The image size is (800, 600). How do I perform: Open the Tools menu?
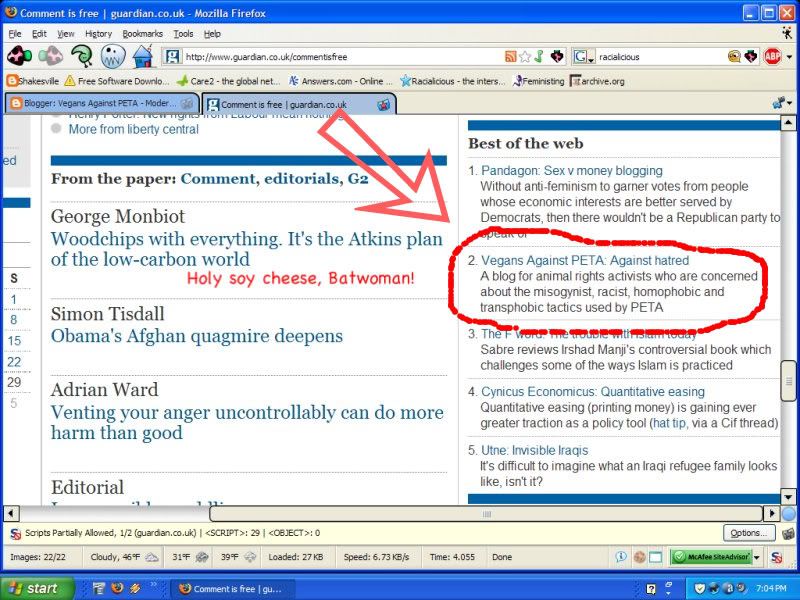click(183, 34)
